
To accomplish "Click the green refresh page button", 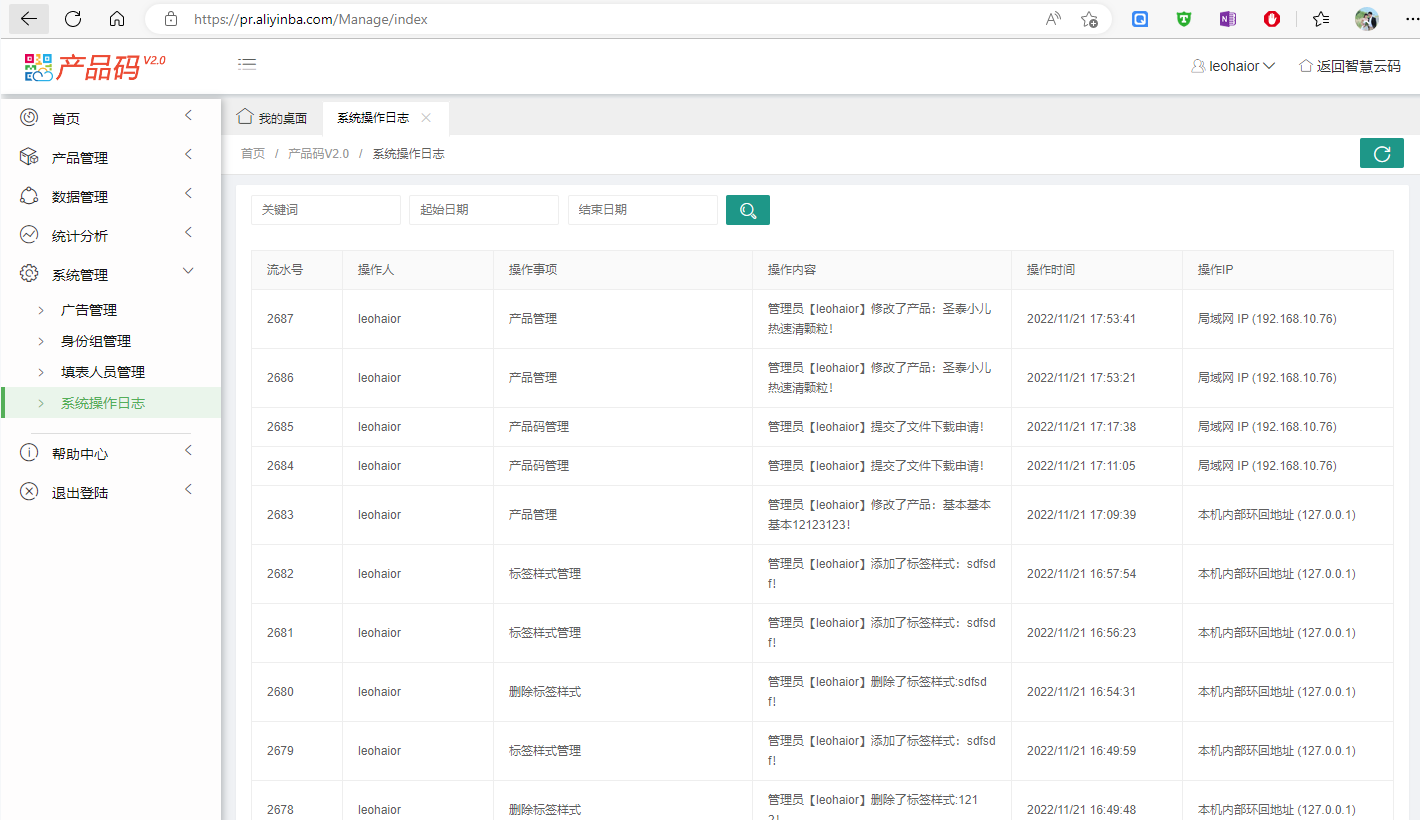I will coord(1381,153).
